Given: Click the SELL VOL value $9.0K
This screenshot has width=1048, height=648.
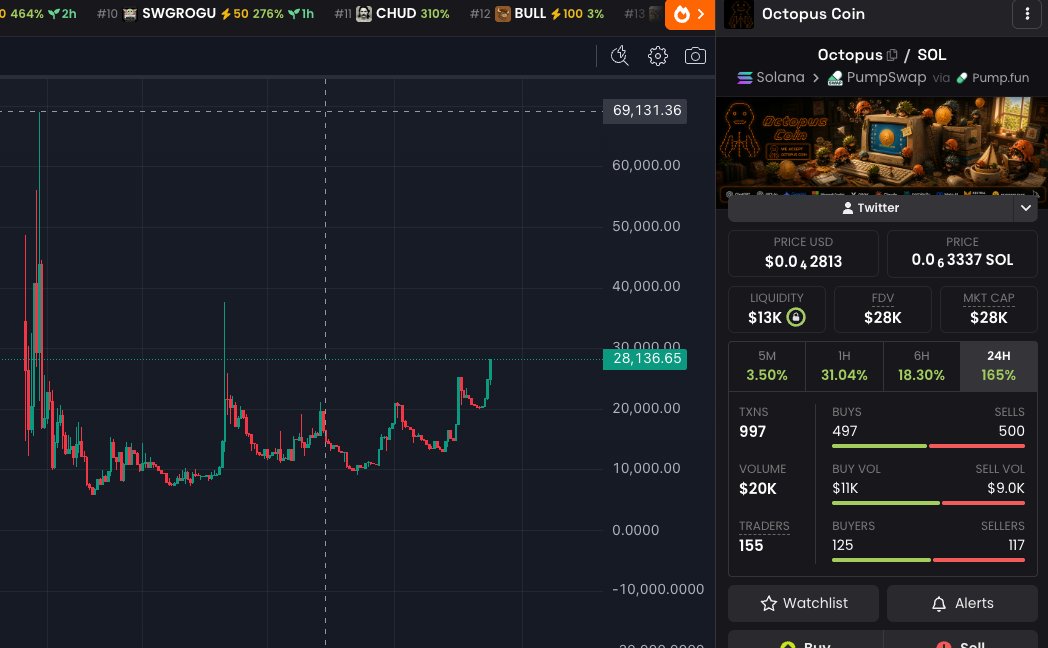Looking at the screenshot, I should (x=1006, y=488).
